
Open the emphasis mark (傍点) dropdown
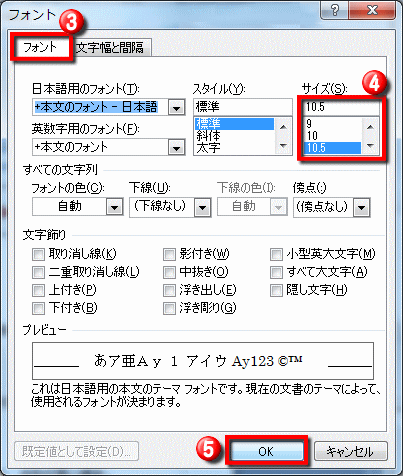[x=361, y=207]
